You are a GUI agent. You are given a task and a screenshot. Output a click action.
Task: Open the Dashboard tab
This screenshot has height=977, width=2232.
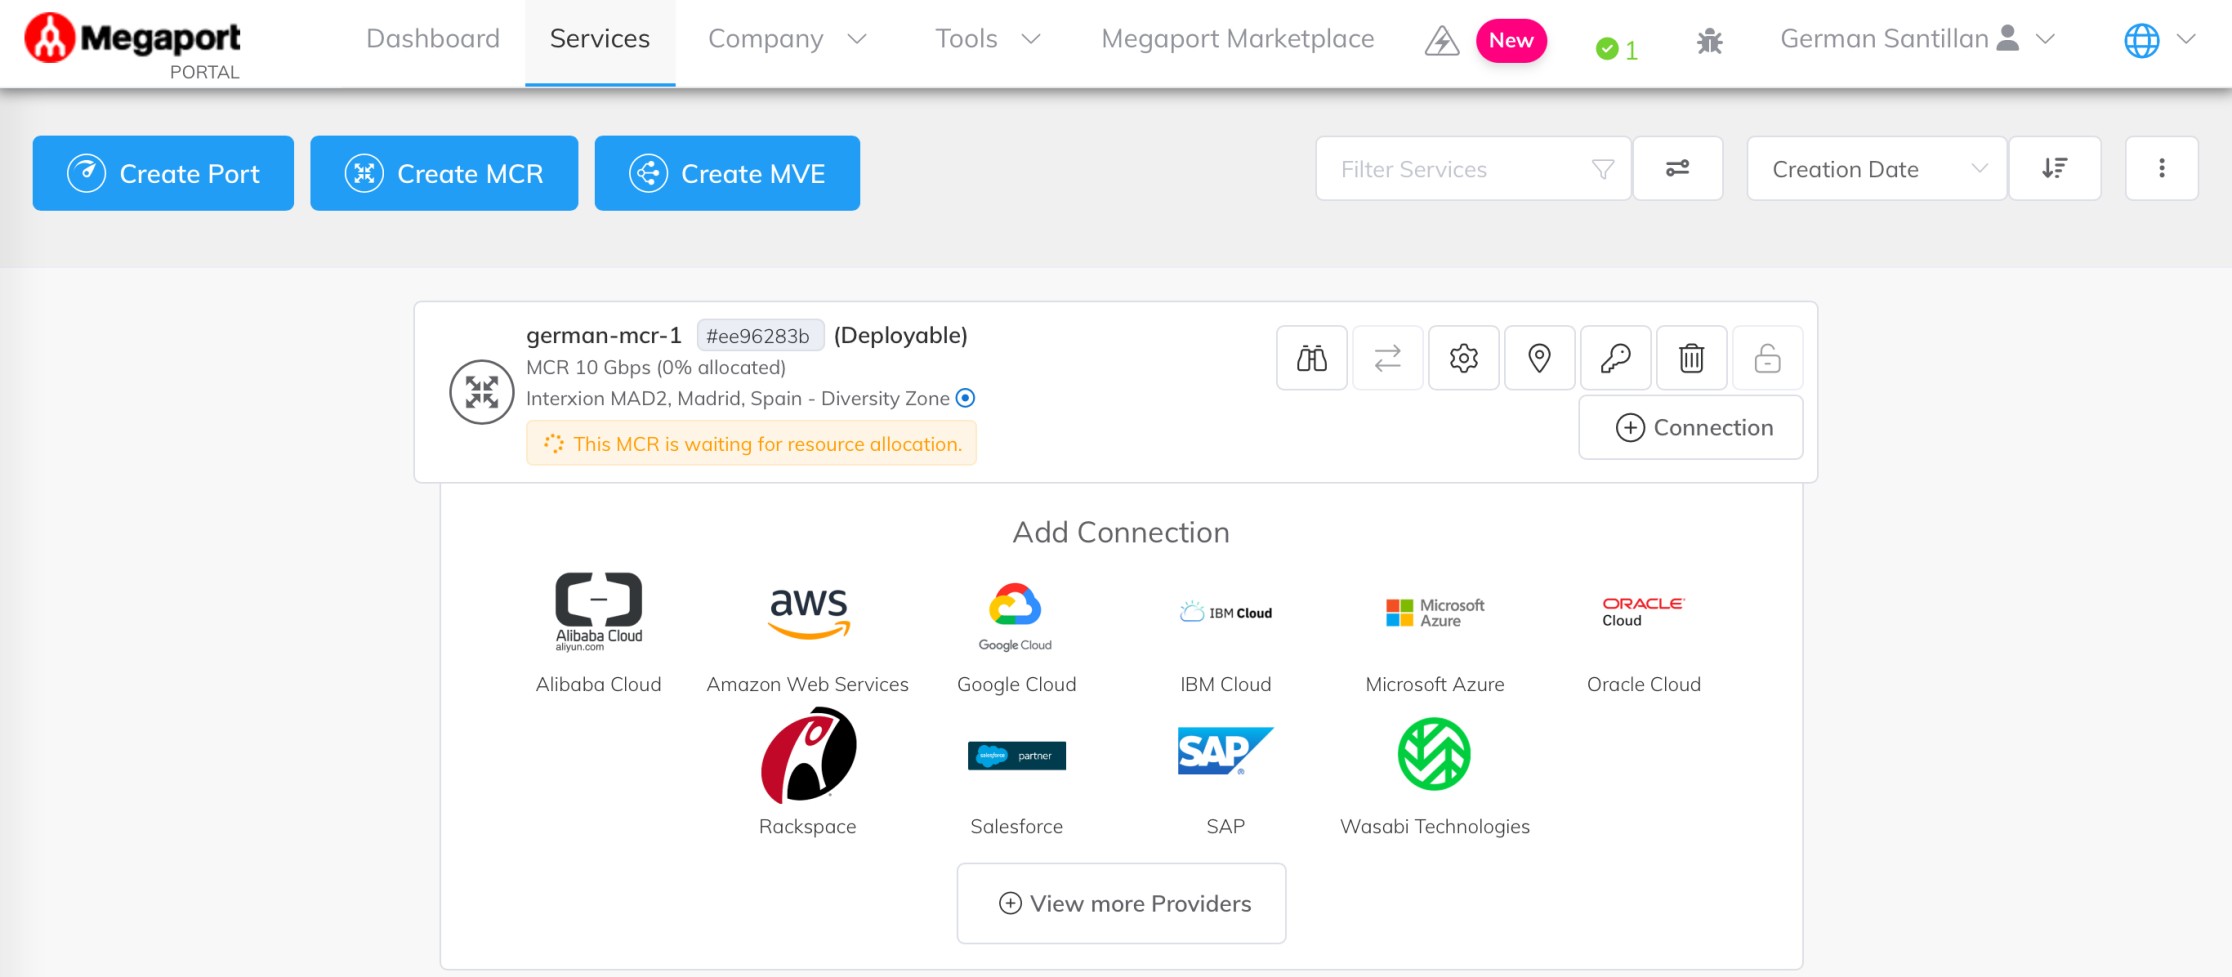(x=433, y=39)
